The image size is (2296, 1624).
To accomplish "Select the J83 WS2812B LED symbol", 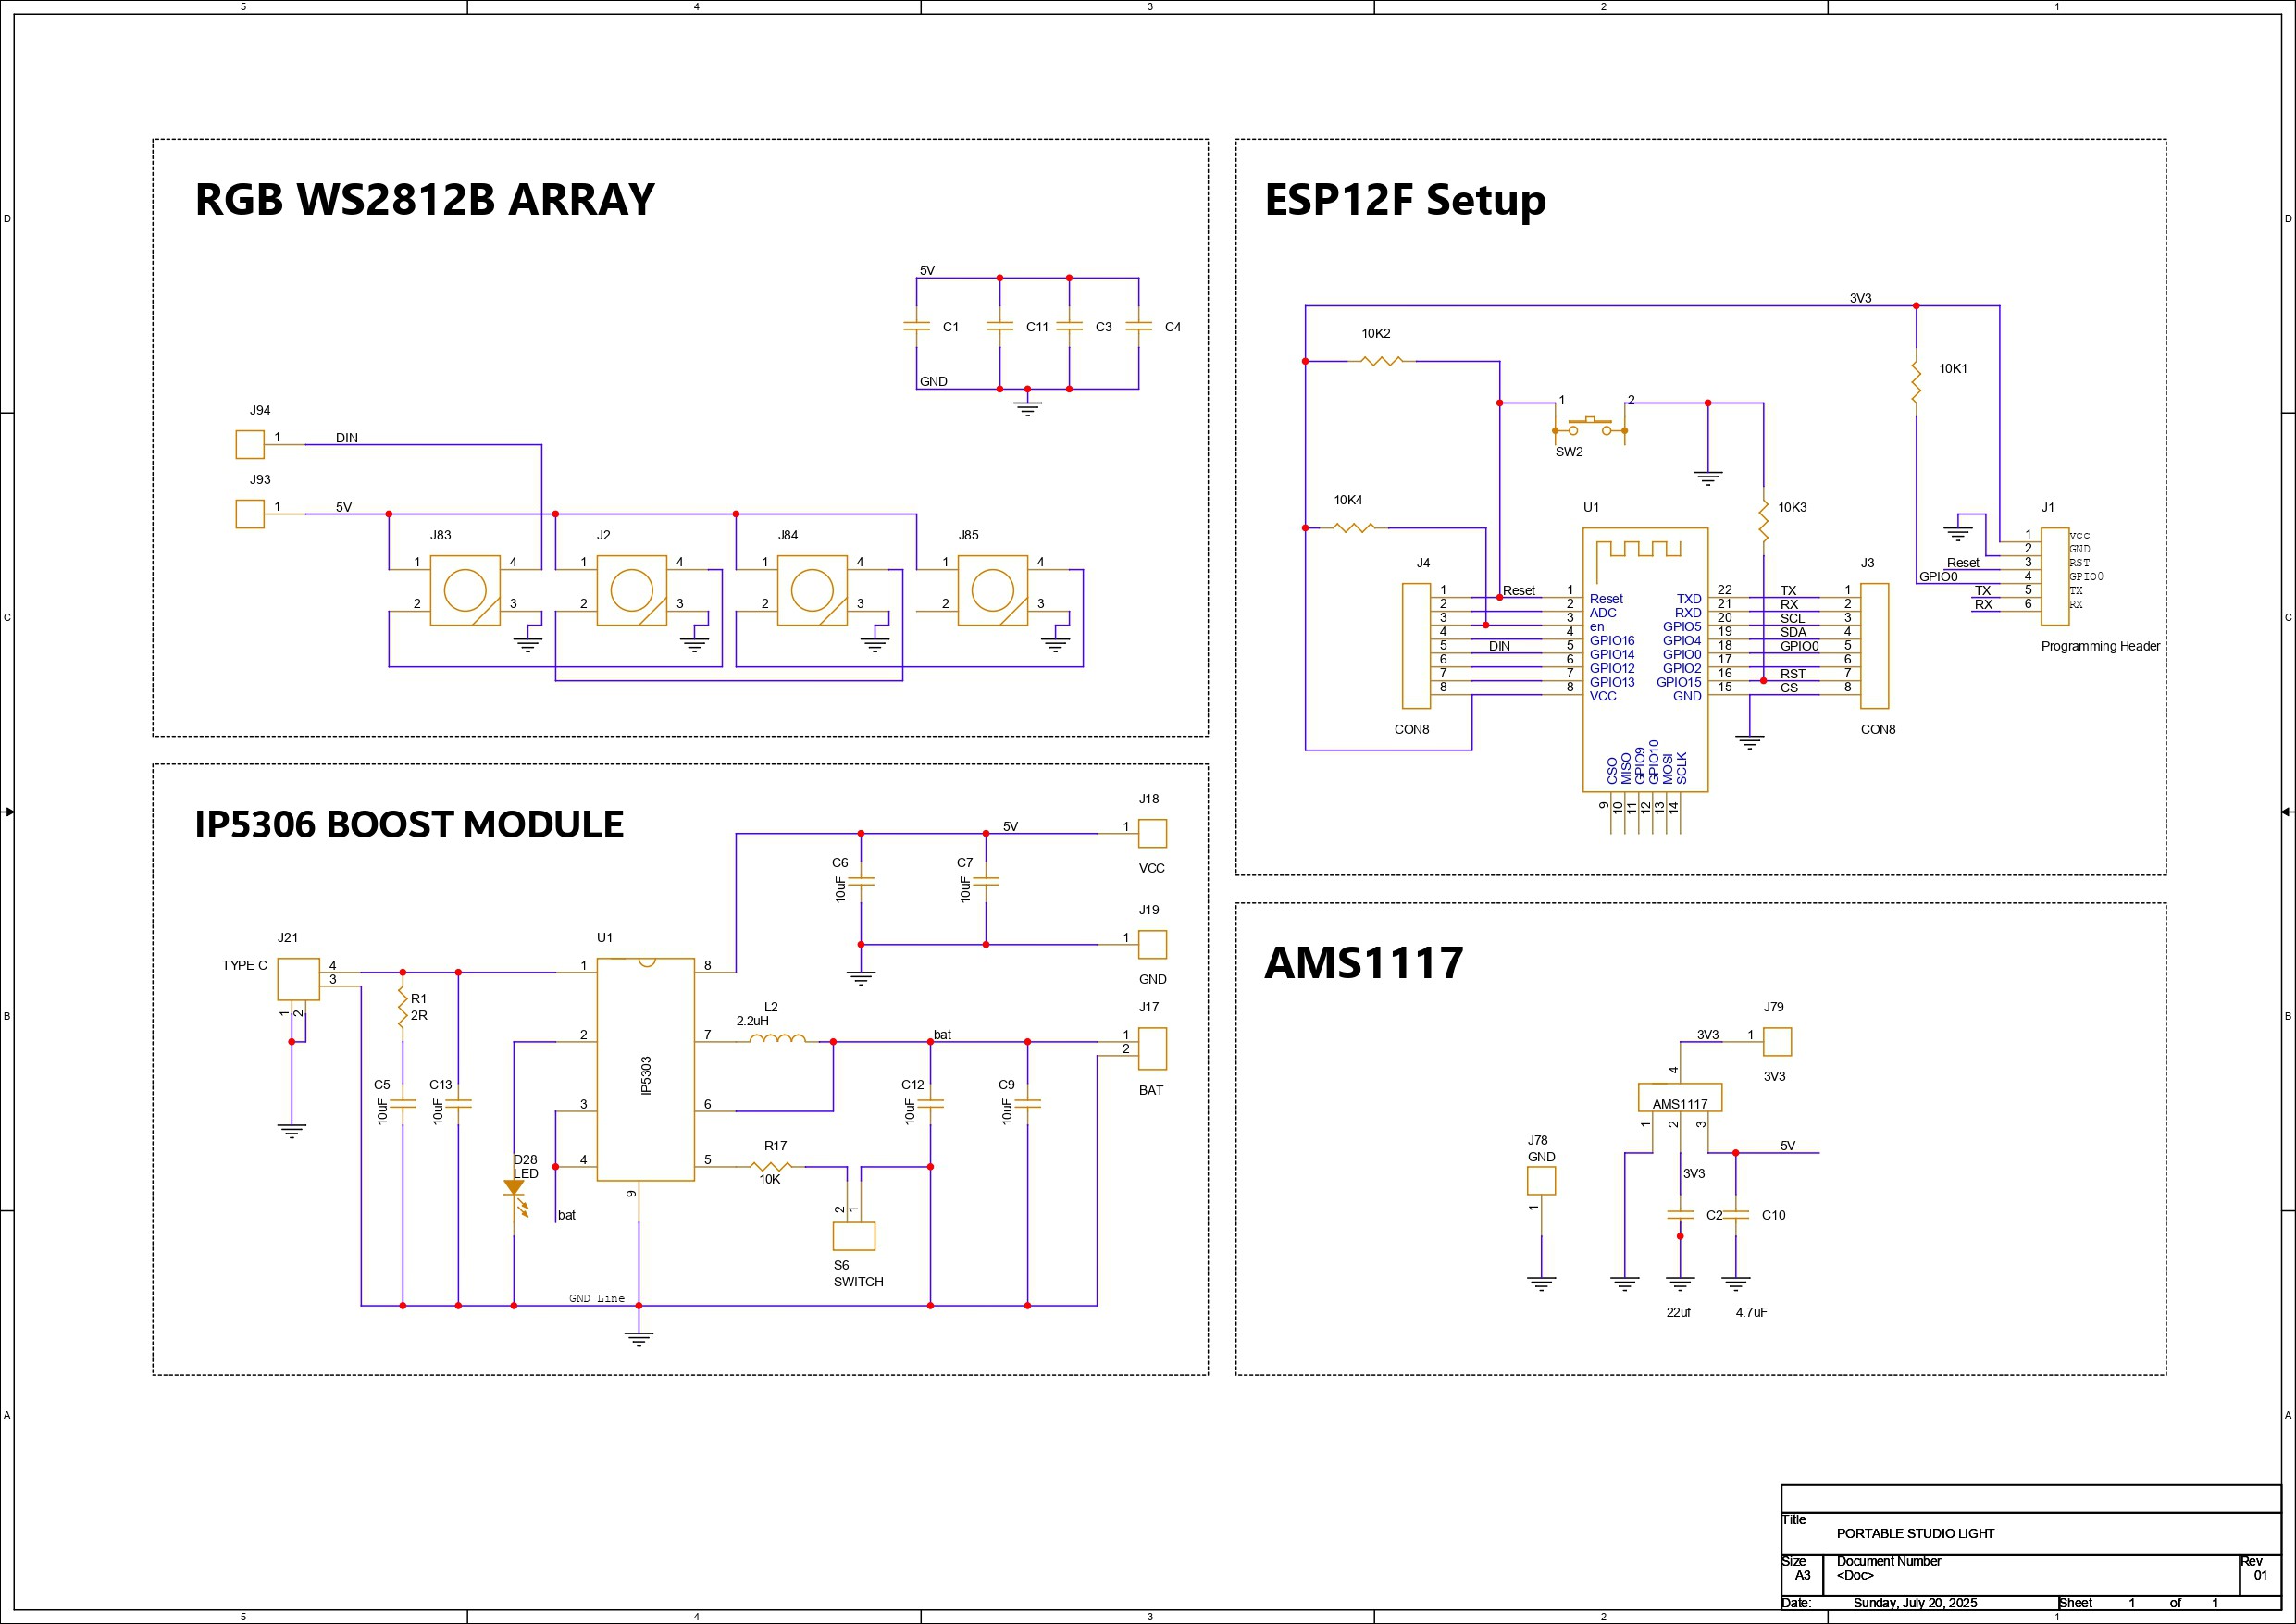I will (x=465, y=590).
